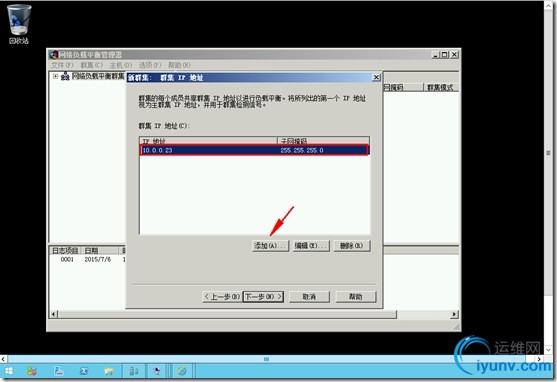Viewport: 557px width, 382px height.
Task: Open the 选项(P) menu
Action: [x=150, y=65]
